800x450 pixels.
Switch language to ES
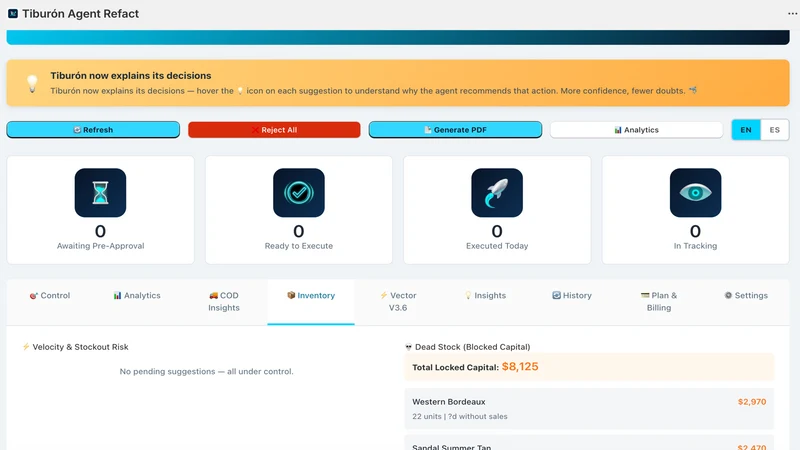774,130
